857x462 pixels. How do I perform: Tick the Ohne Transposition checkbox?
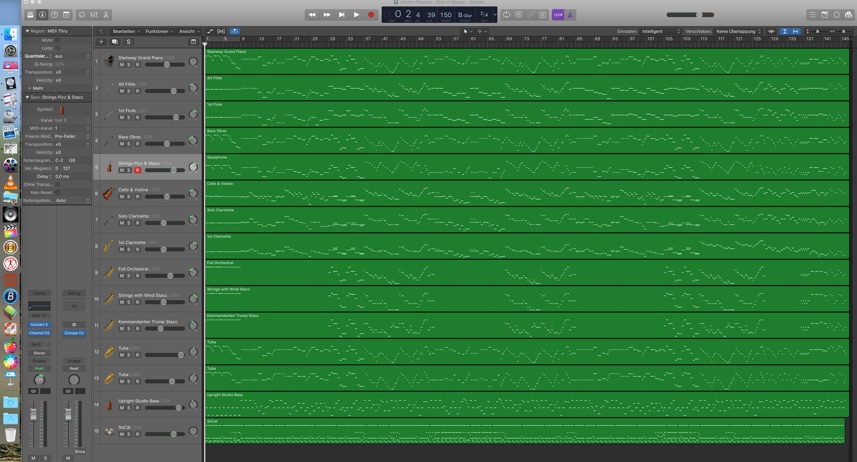[x=57, y=184]
